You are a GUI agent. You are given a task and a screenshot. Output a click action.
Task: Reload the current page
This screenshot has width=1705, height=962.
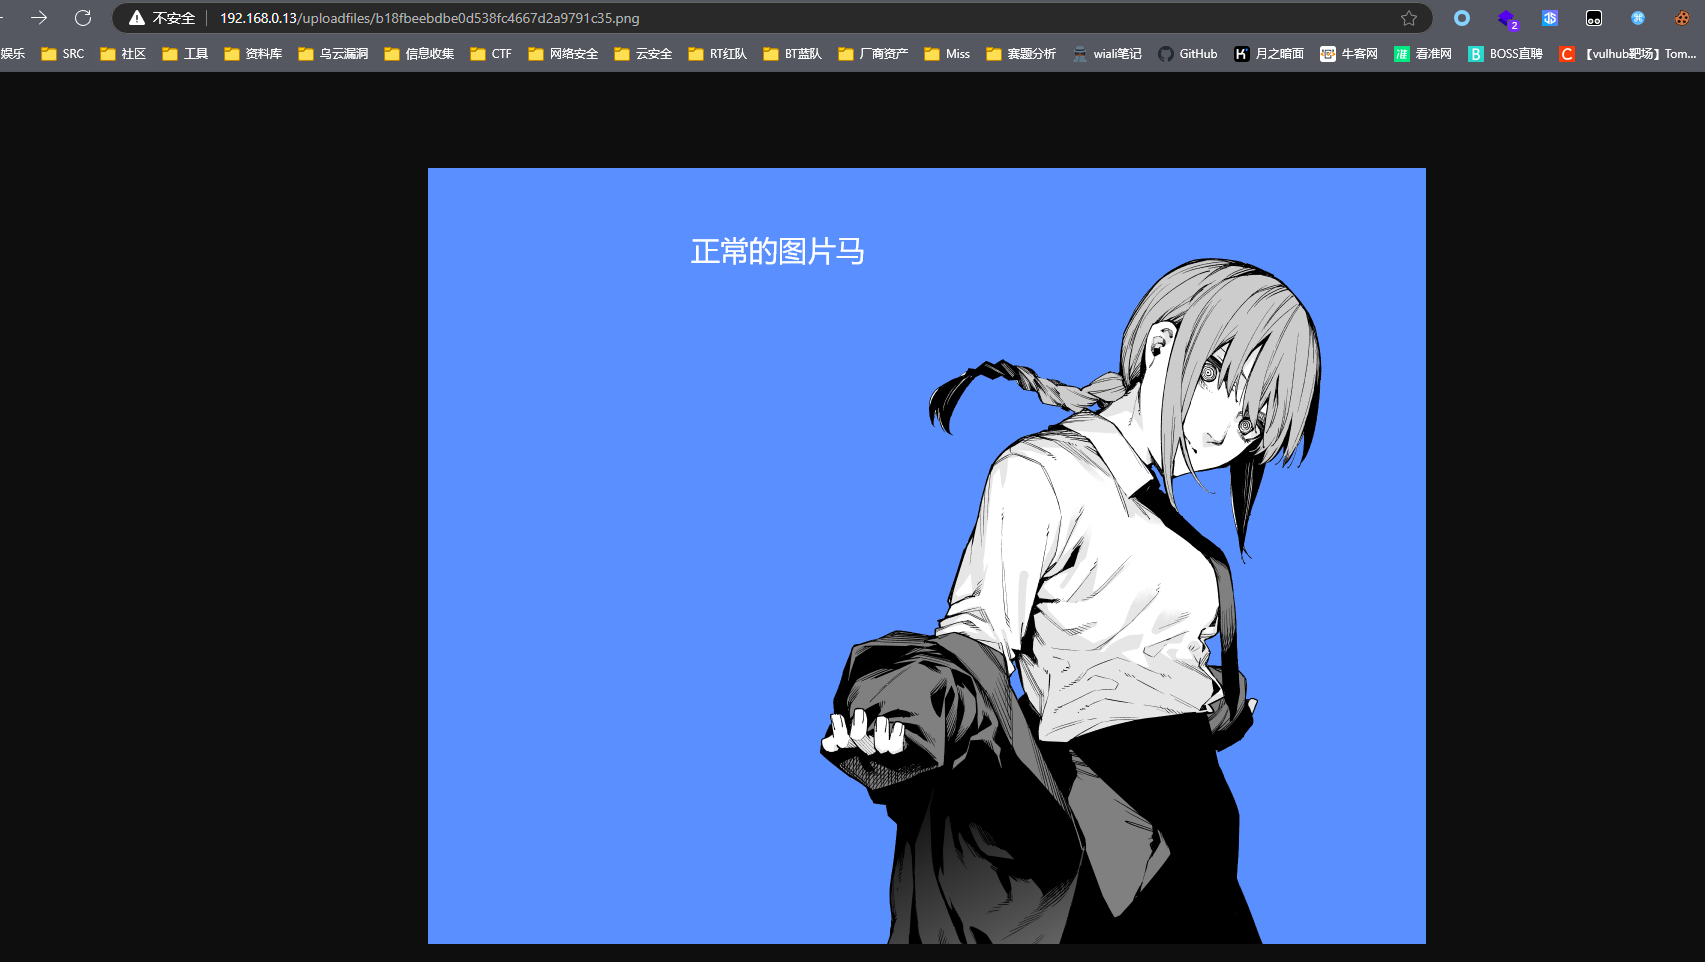[x=83, y=18]
